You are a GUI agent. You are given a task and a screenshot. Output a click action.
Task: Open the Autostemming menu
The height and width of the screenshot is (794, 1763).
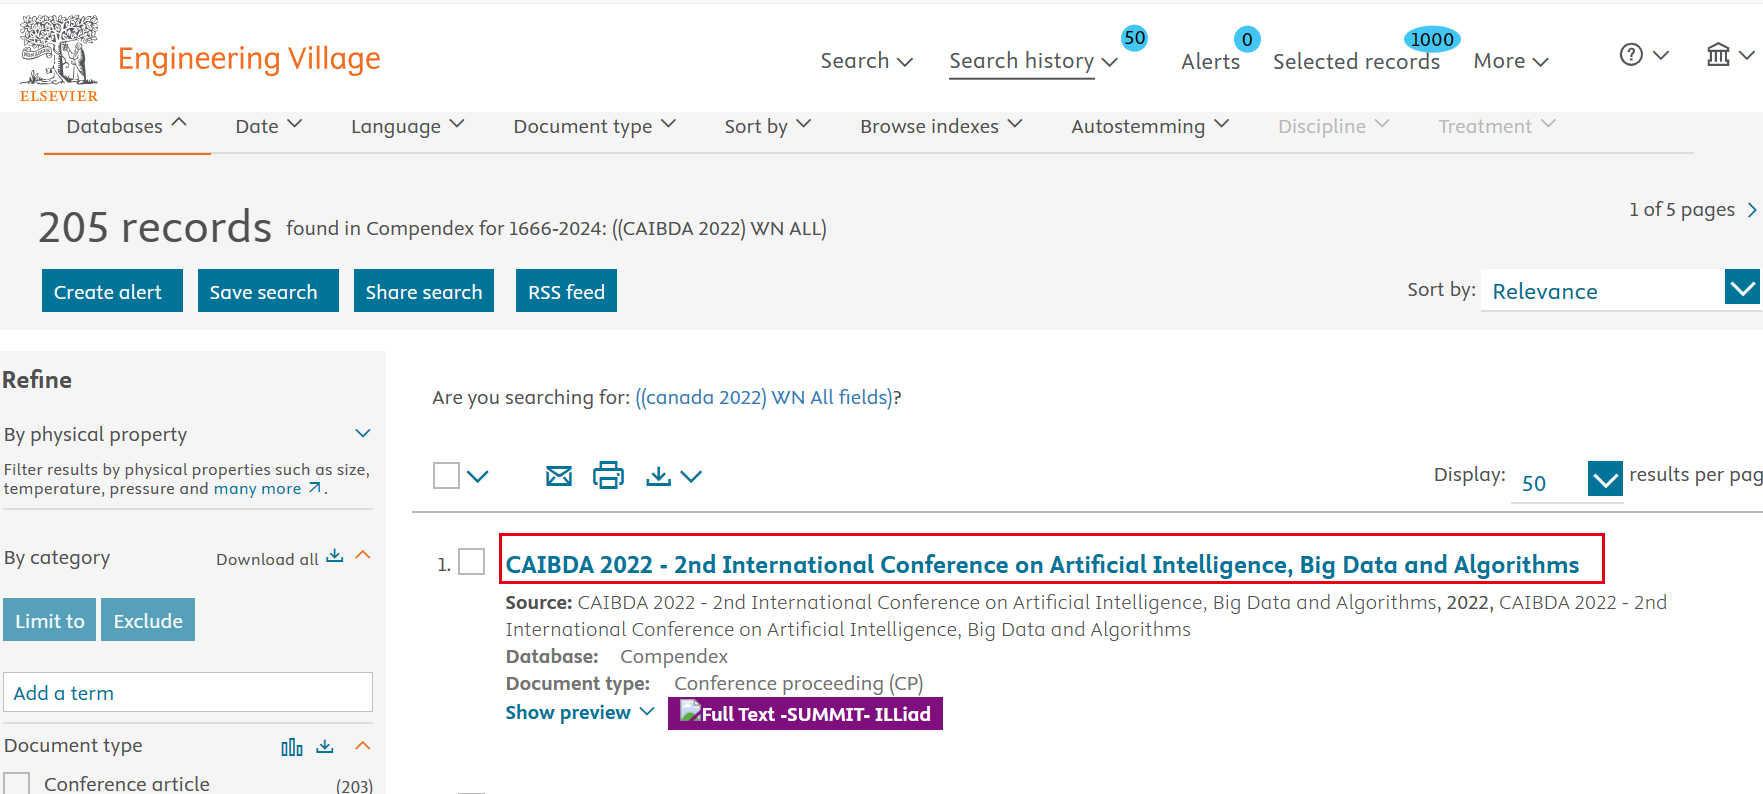1150,126
